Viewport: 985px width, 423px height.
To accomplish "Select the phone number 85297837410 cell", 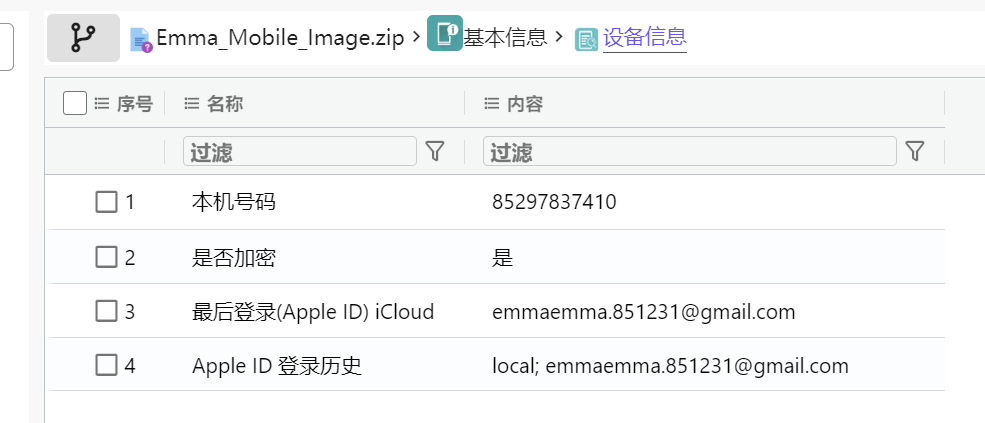I will coord(554,202).
